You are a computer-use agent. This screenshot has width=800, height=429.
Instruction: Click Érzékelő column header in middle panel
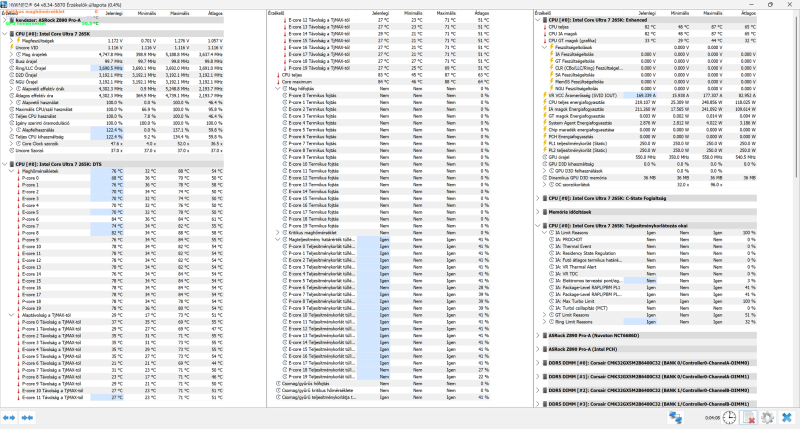click(276, 13)
